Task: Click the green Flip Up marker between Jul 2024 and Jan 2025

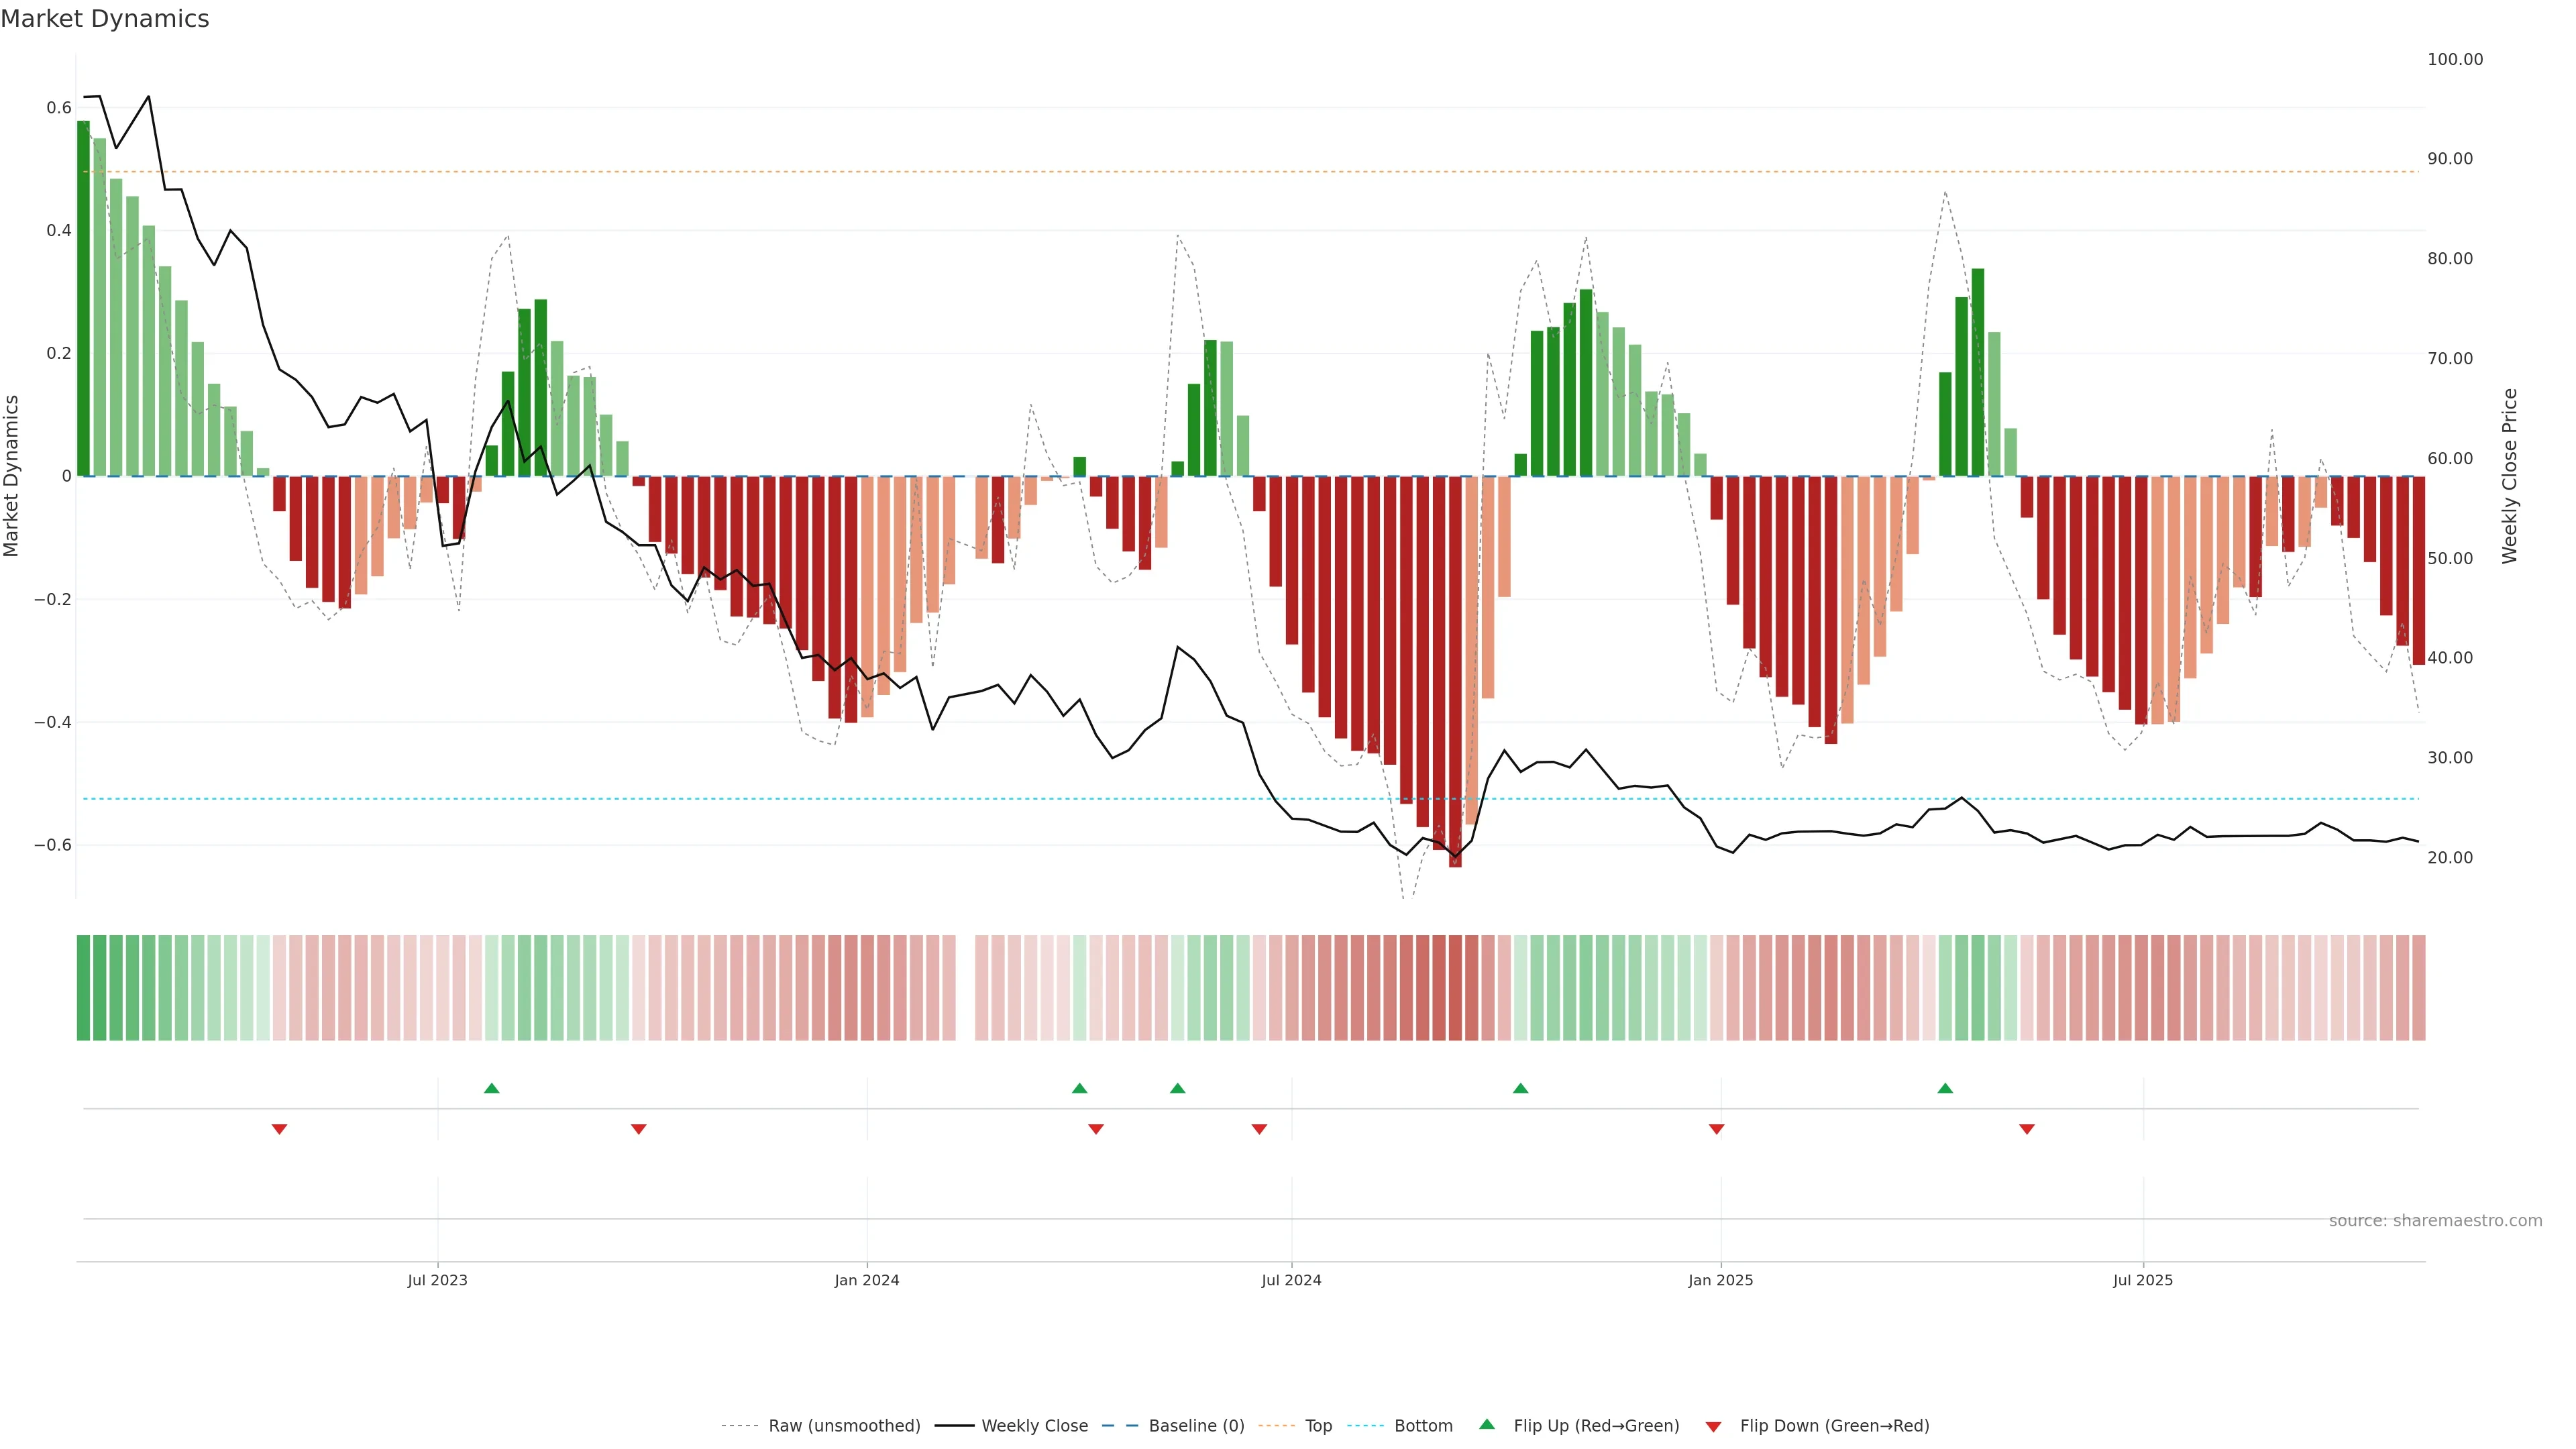Action: (1520, 1088)
